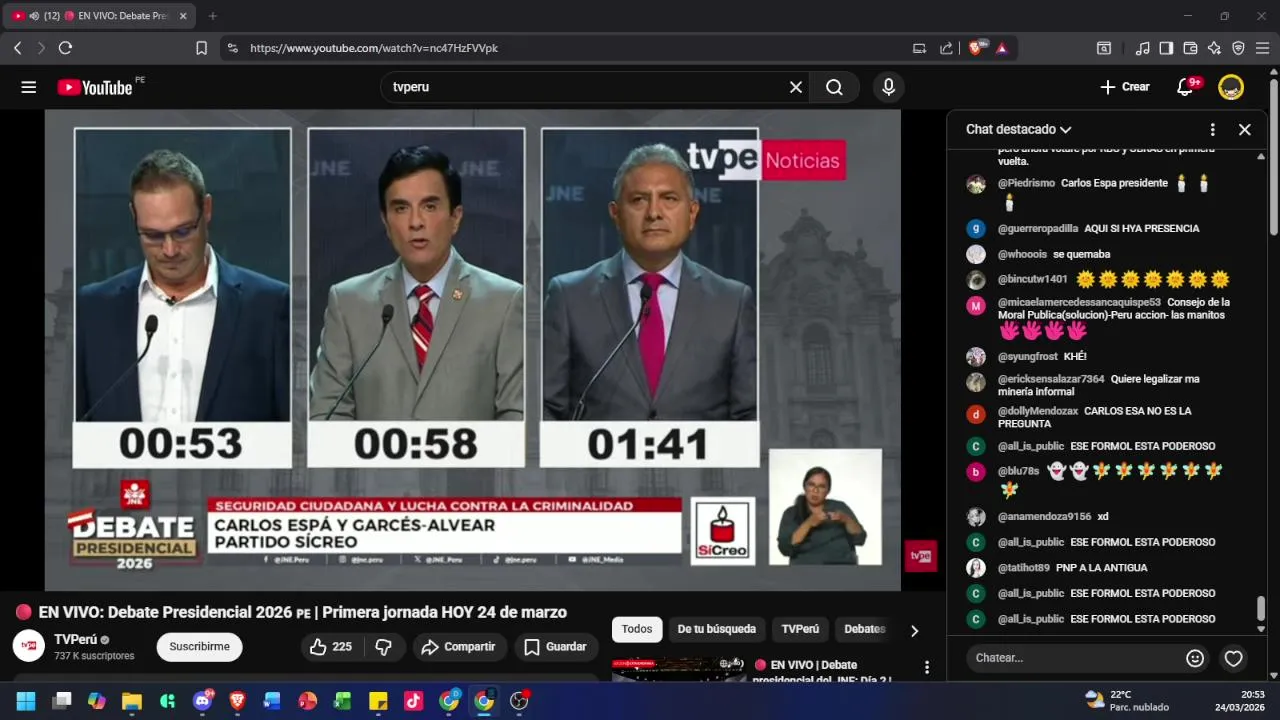Open the browser main menu
The width and height of the screenshot is (1280, 720).
[1263, 48]
